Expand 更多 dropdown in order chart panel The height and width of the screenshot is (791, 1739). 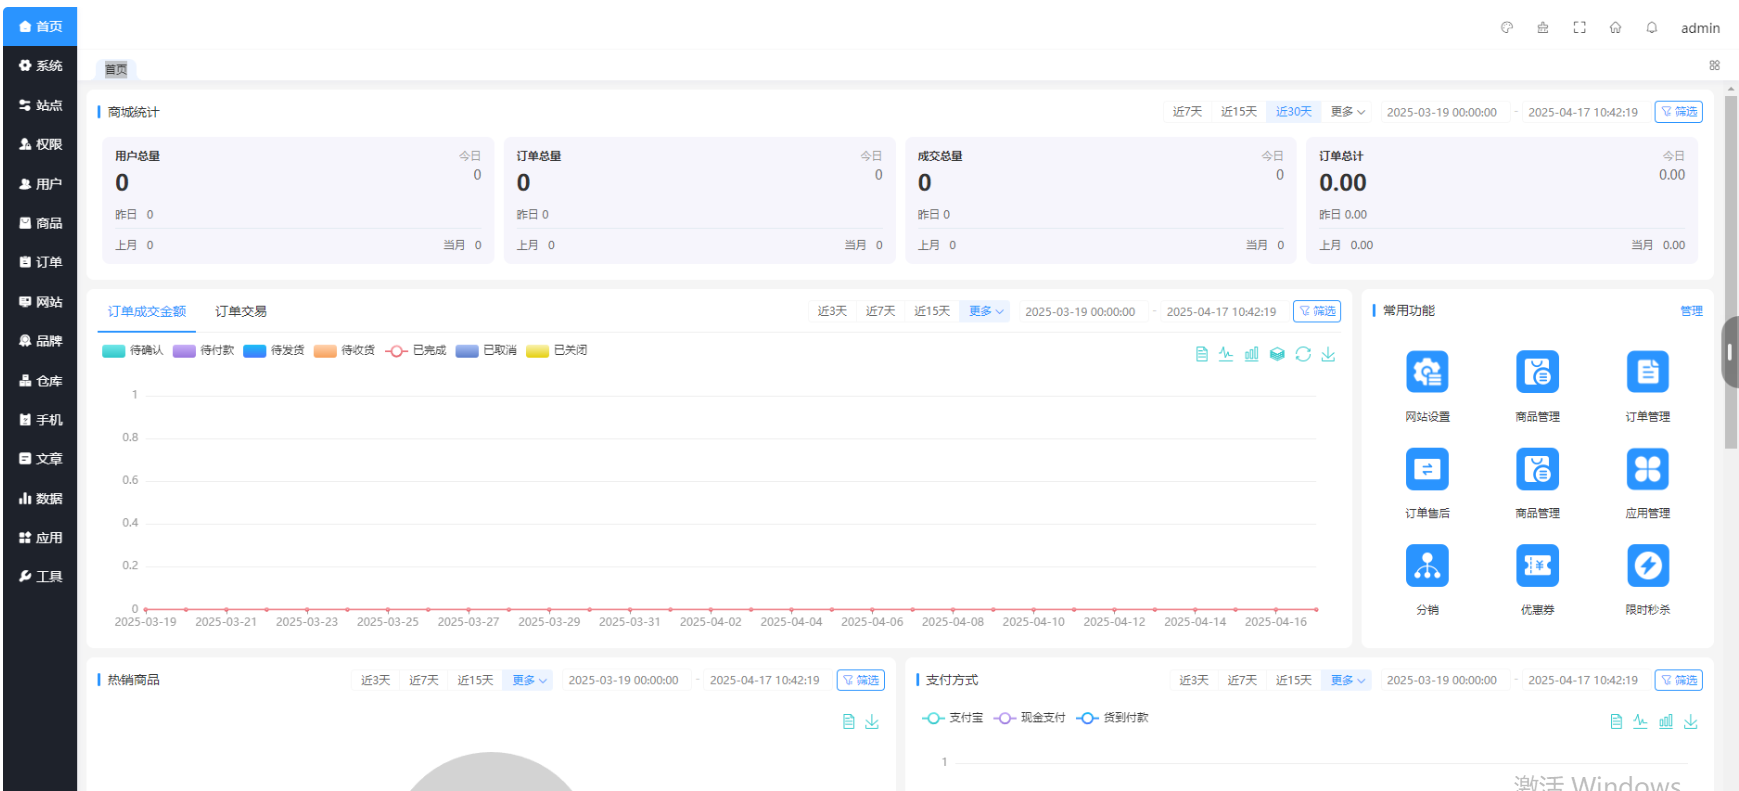[x=985, y=311]
